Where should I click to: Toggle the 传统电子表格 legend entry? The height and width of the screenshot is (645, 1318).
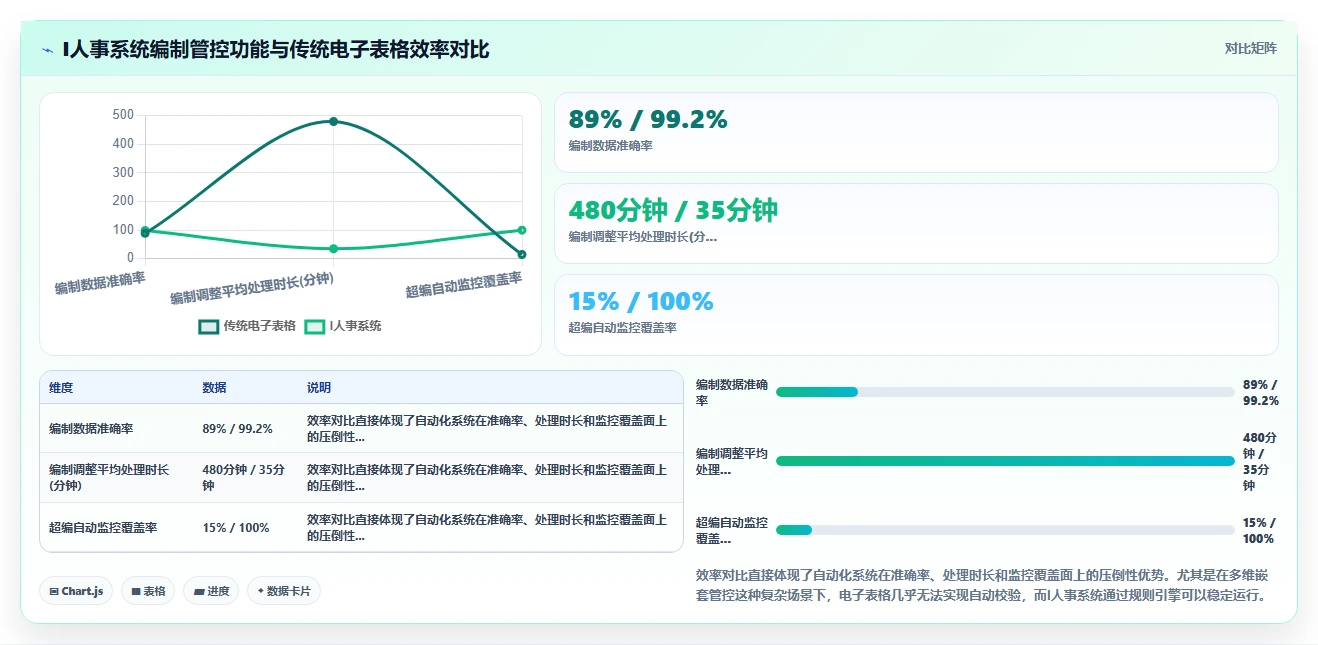[247, 326]
